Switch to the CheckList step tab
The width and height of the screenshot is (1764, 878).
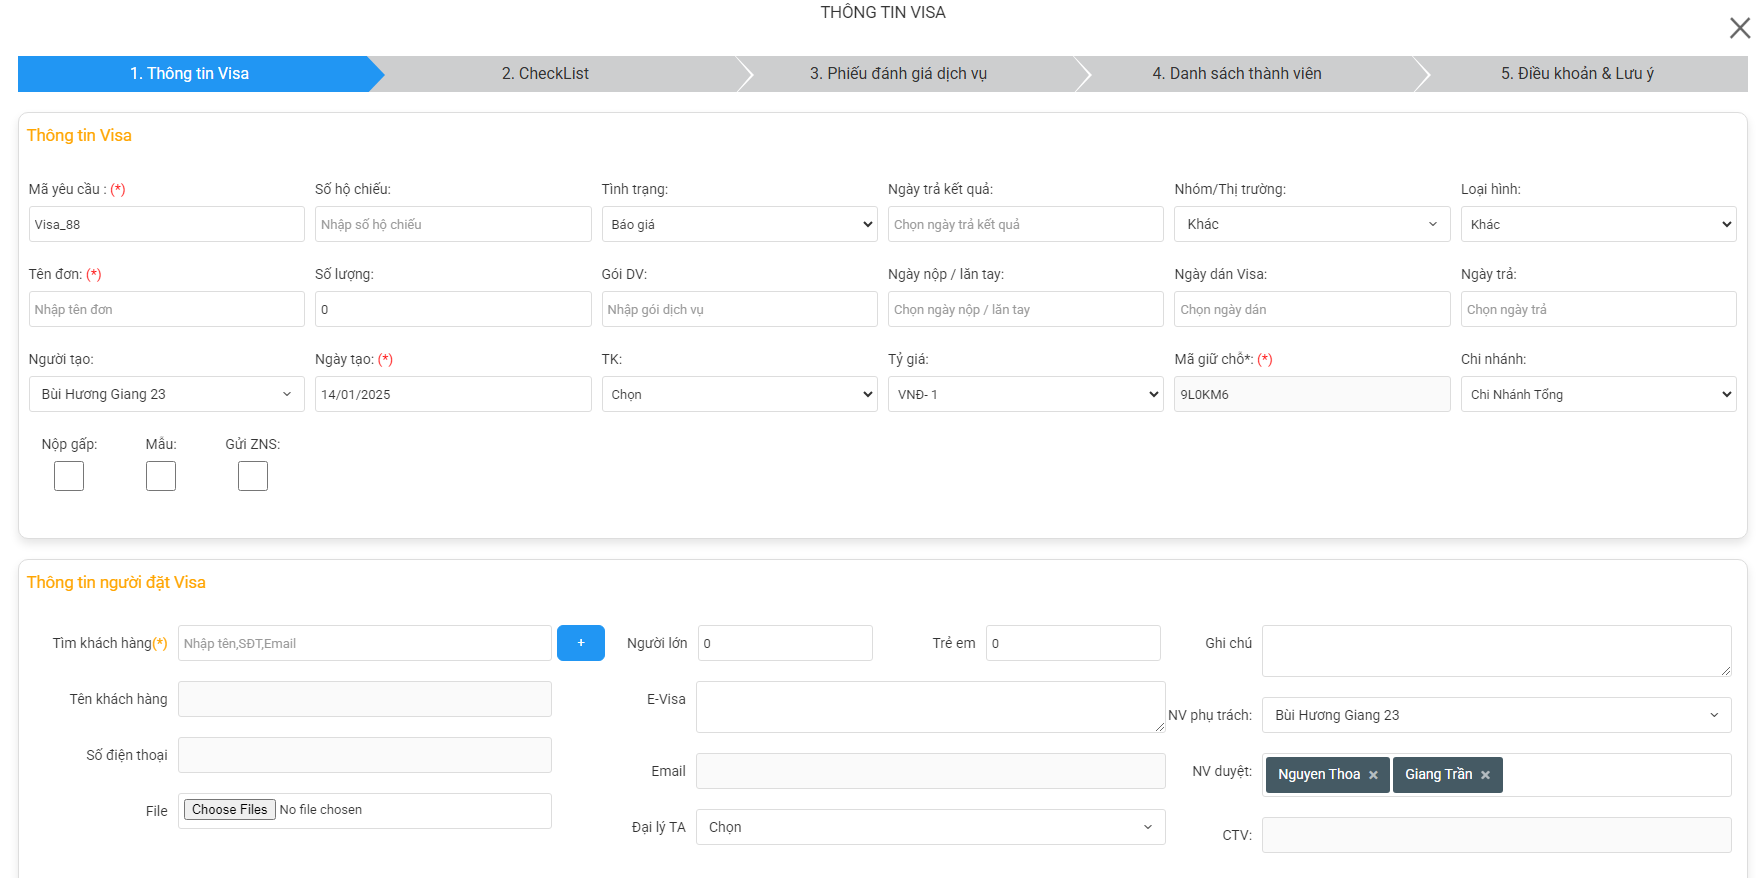pyautogui.click(x=545, y=74)
